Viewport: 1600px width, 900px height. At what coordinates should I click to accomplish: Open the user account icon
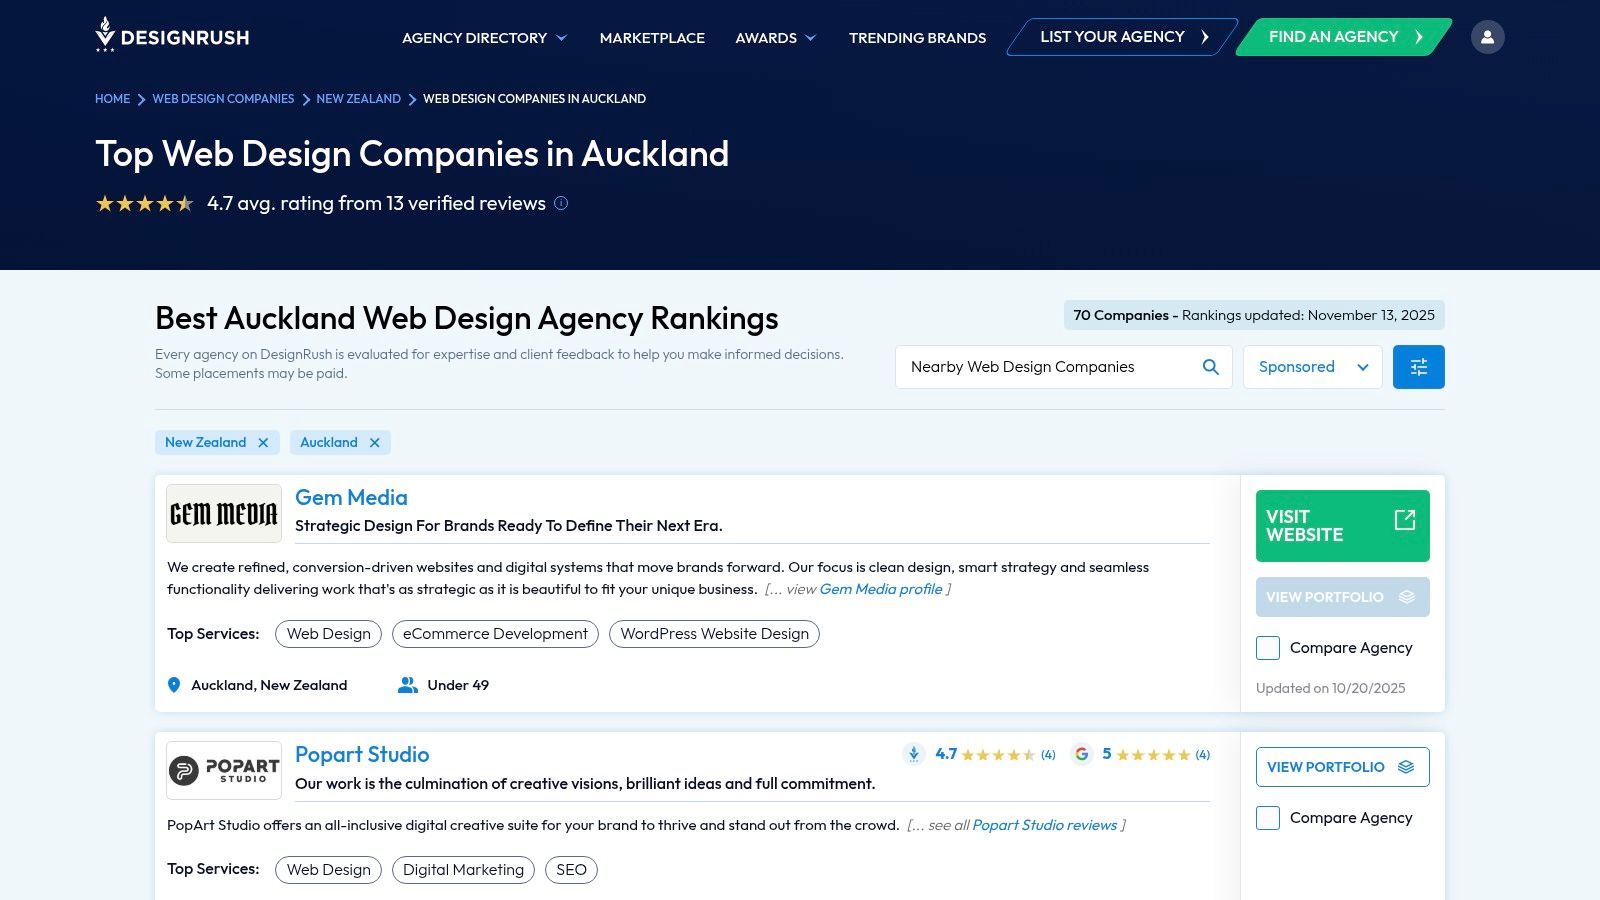coord(1488,36)
